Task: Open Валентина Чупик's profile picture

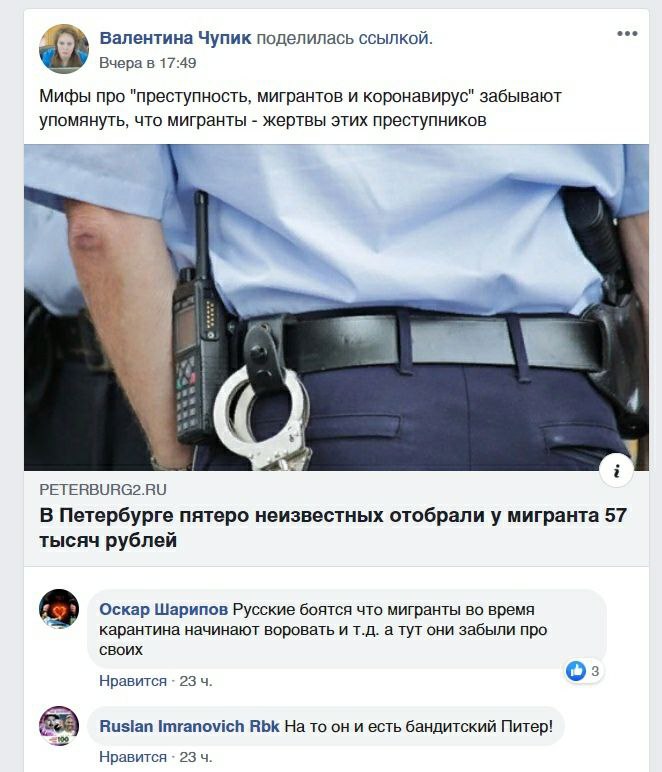Action: 64,49
